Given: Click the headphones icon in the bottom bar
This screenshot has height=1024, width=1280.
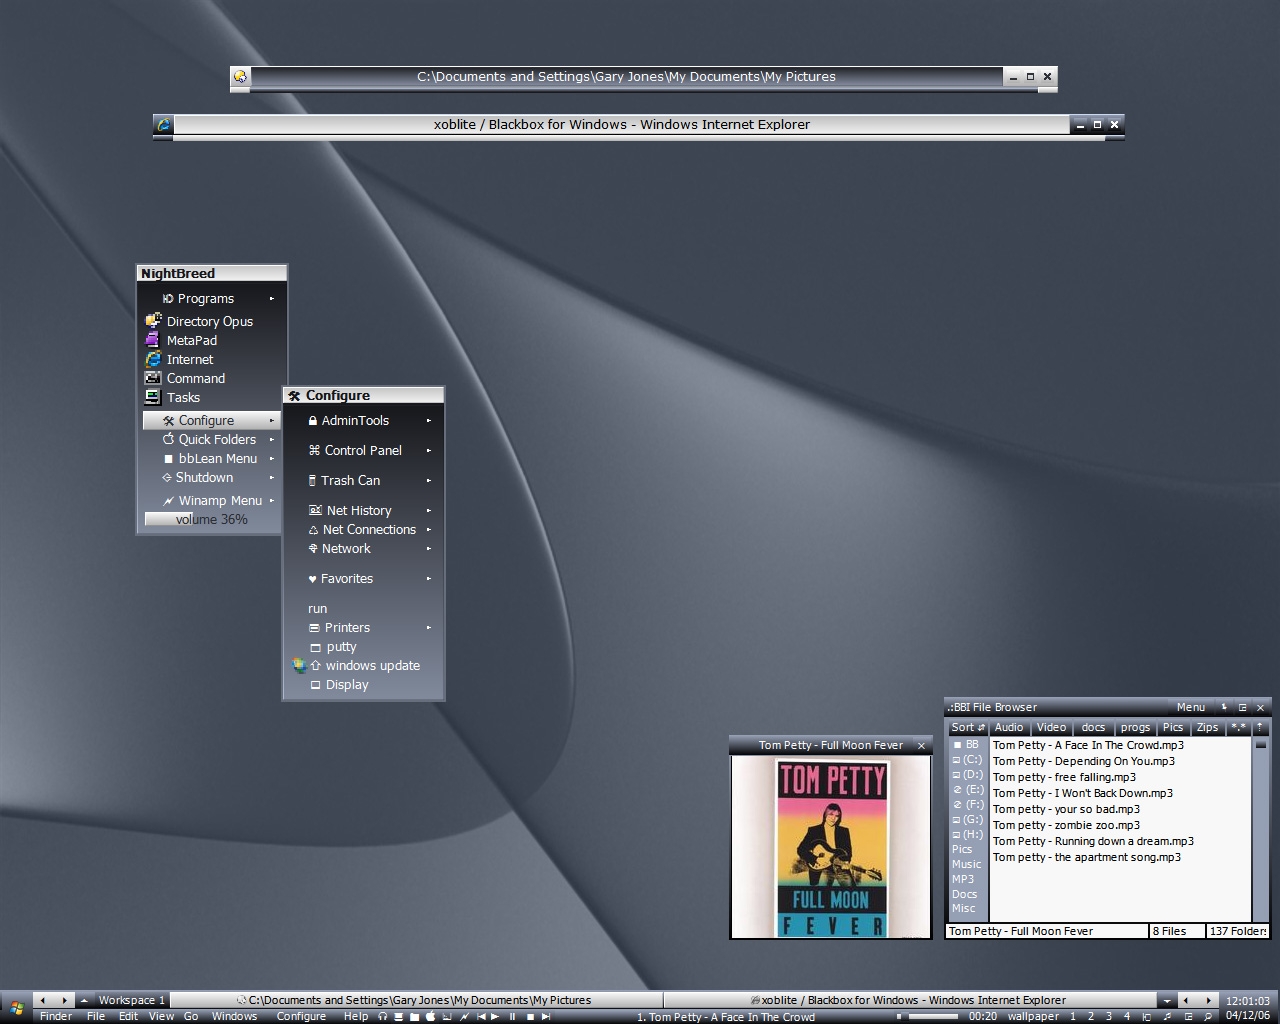Looking at the screenshot, I should (x=383, y=1016).
